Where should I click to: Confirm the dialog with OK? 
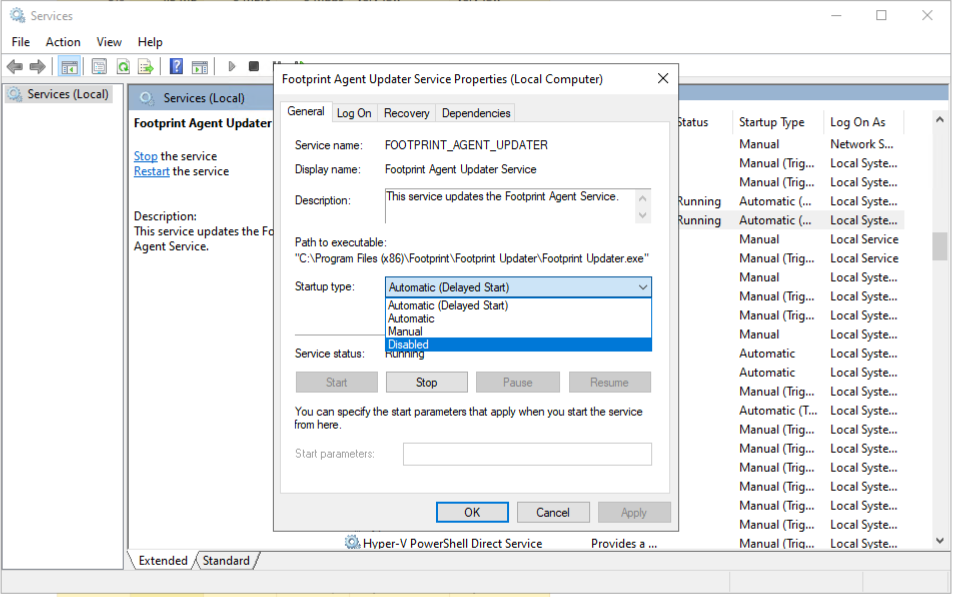coord(472,512)
